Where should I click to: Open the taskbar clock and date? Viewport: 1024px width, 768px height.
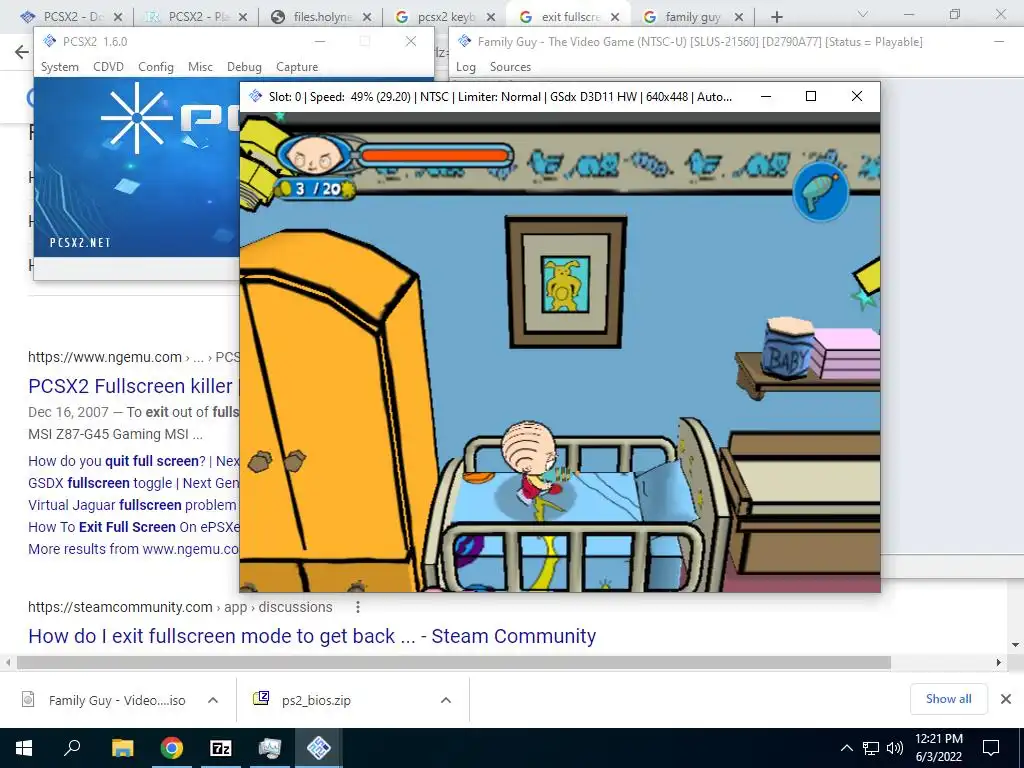click(938, 748)
